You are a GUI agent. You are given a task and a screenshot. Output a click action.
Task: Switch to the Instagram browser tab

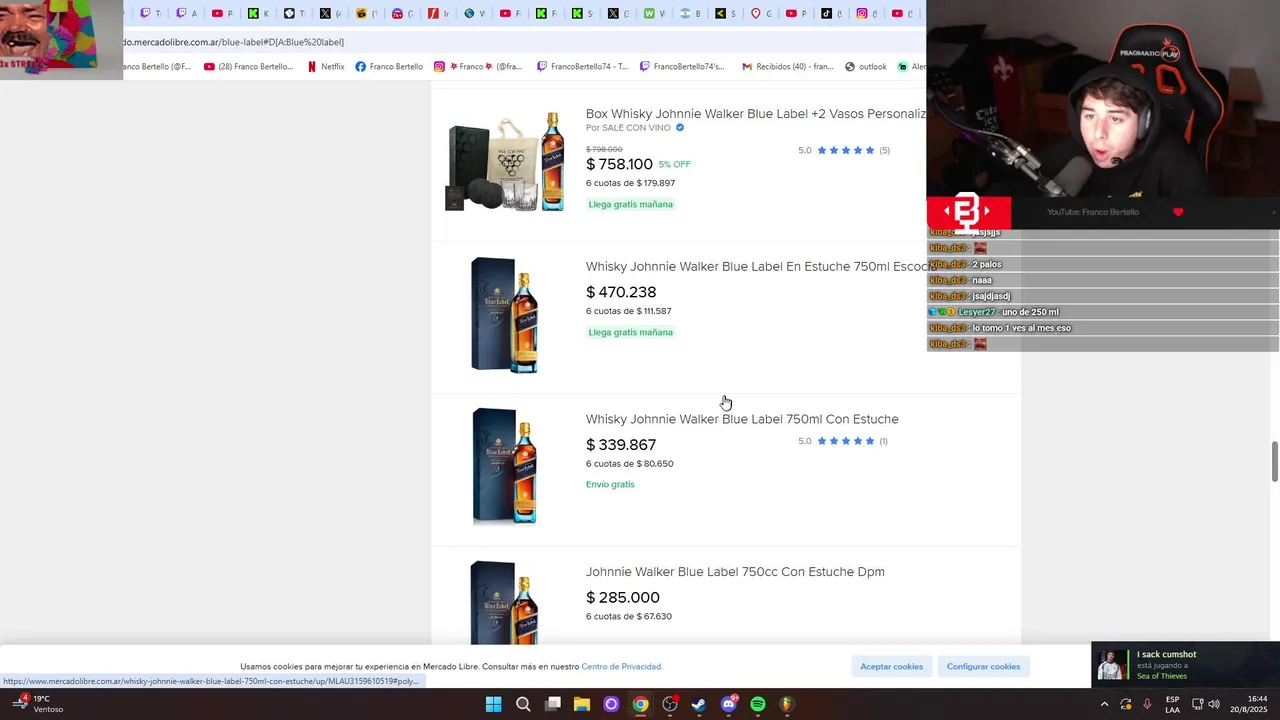(867, 13)
